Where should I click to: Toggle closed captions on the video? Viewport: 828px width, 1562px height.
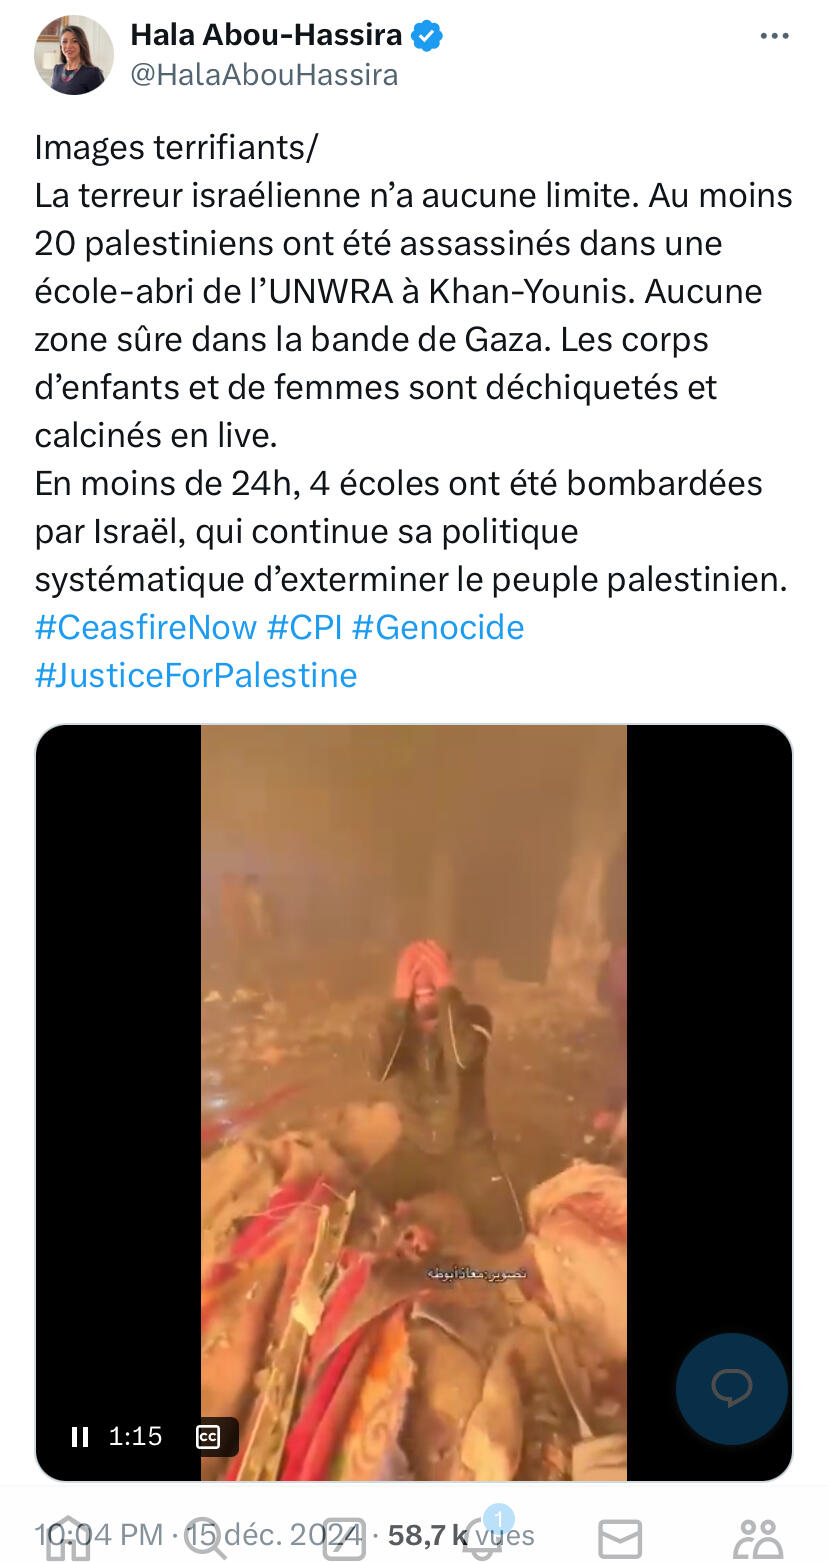coord(208,1437)
